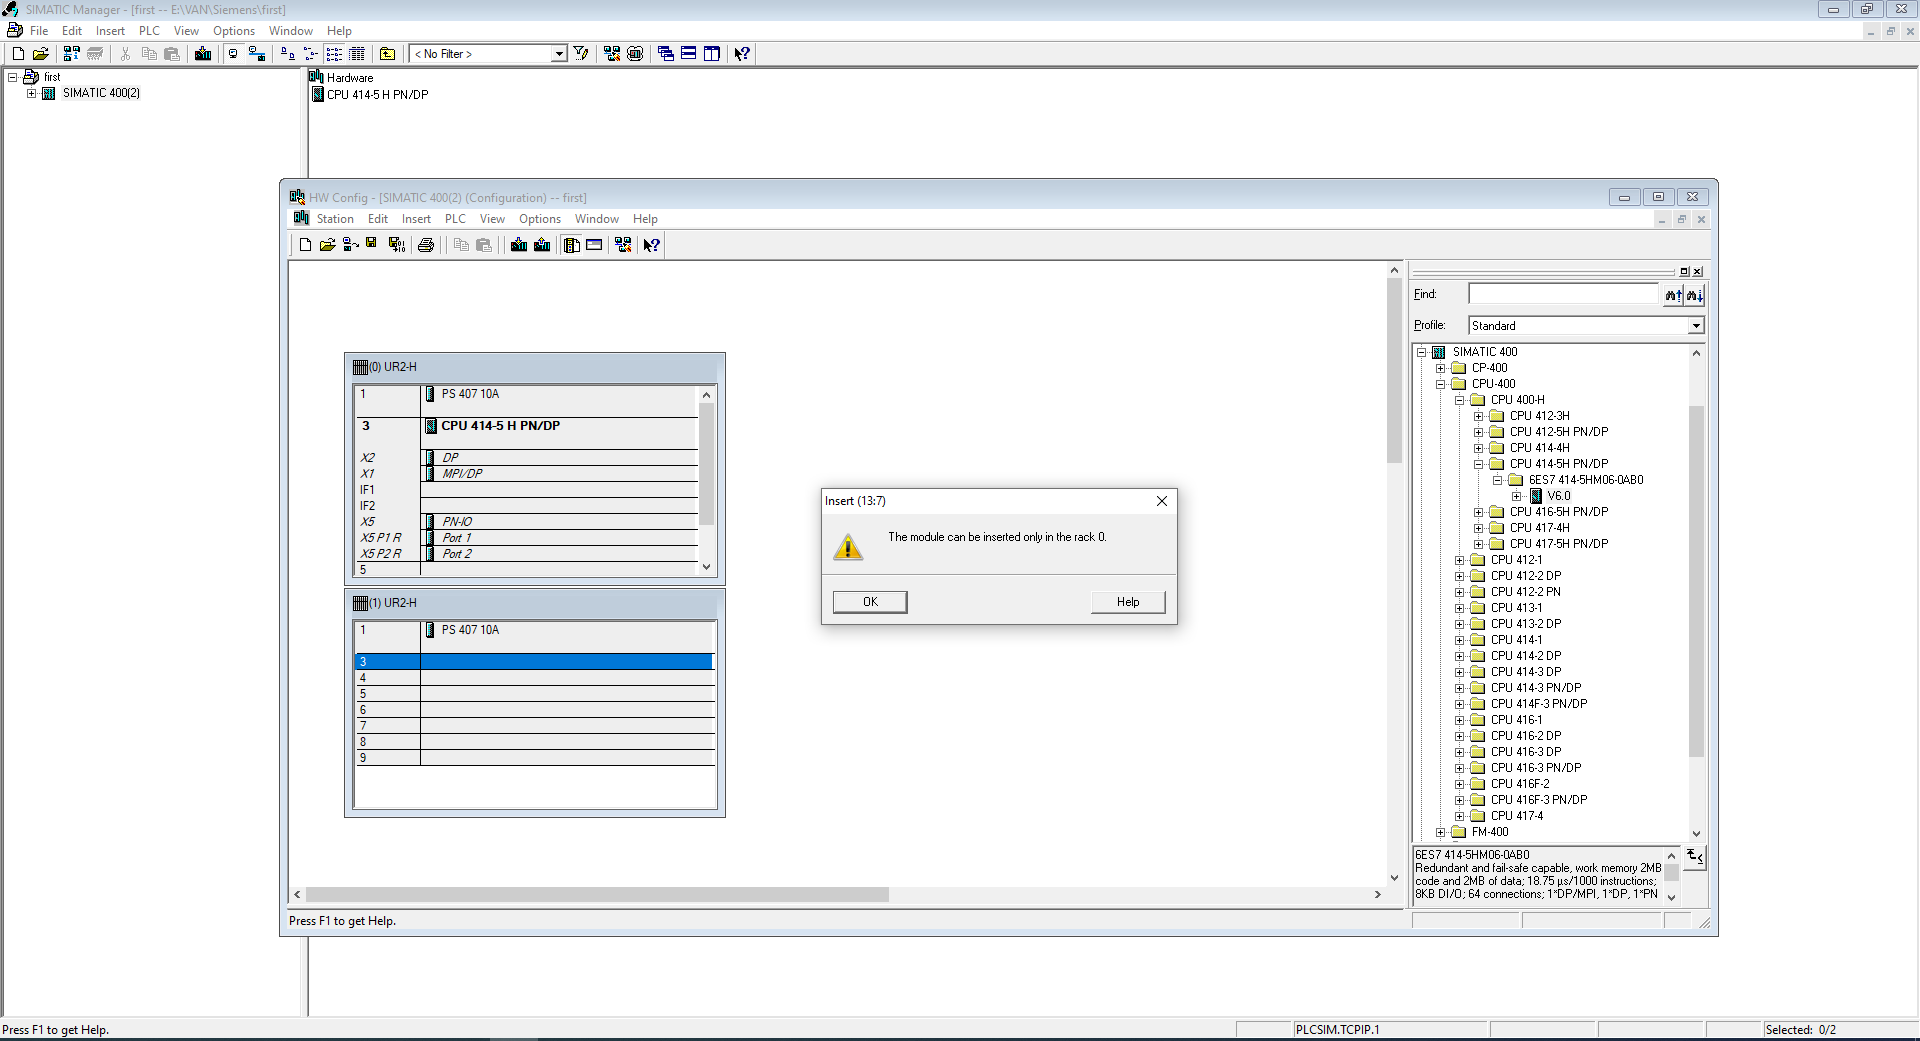
Task: Expand SIMATIC 400(2) in project tree
Action: coord(32,93)
